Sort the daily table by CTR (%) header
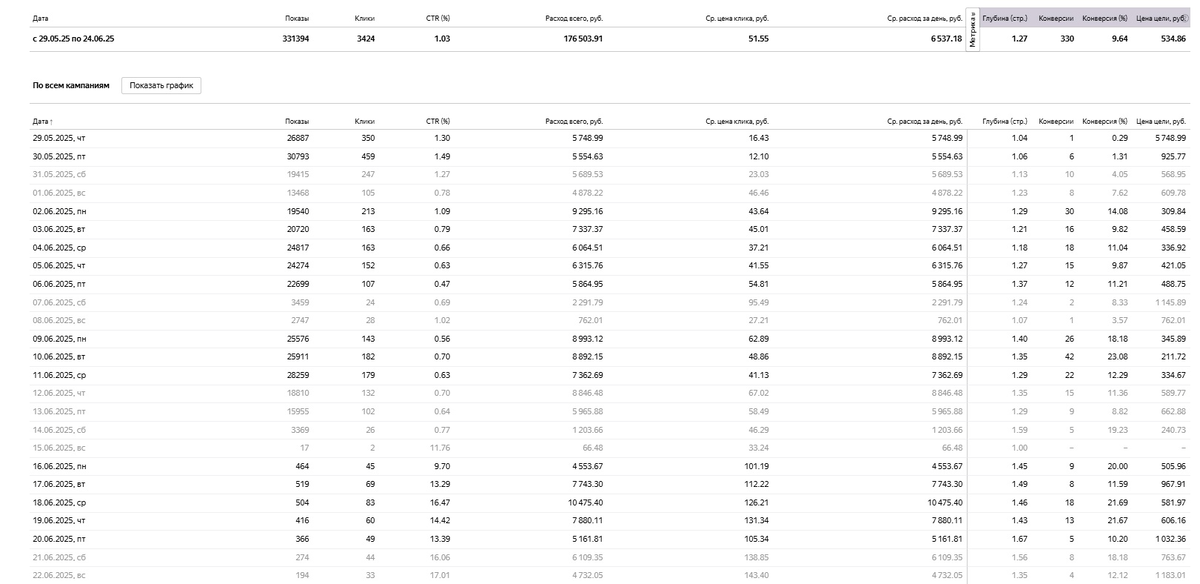The height and width of the screenshot is (584, 1200). tap(437, 121)
